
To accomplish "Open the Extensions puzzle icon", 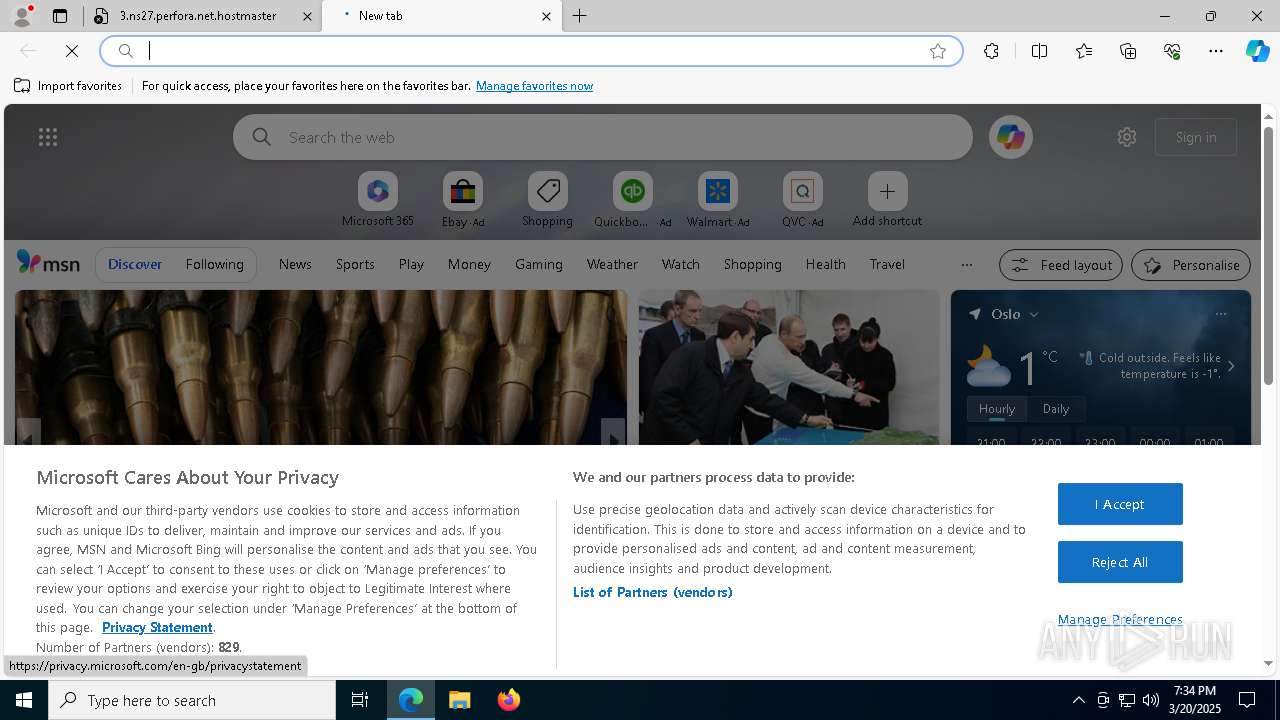I will (x=991, y=51).
